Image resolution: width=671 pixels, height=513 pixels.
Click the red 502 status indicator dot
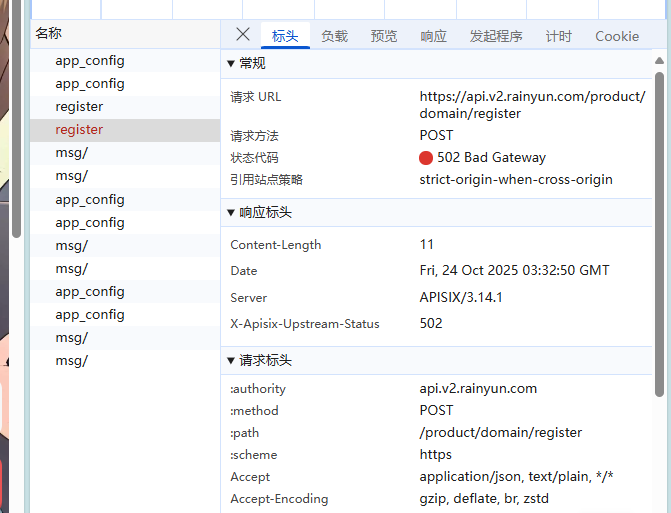[426, 158]
